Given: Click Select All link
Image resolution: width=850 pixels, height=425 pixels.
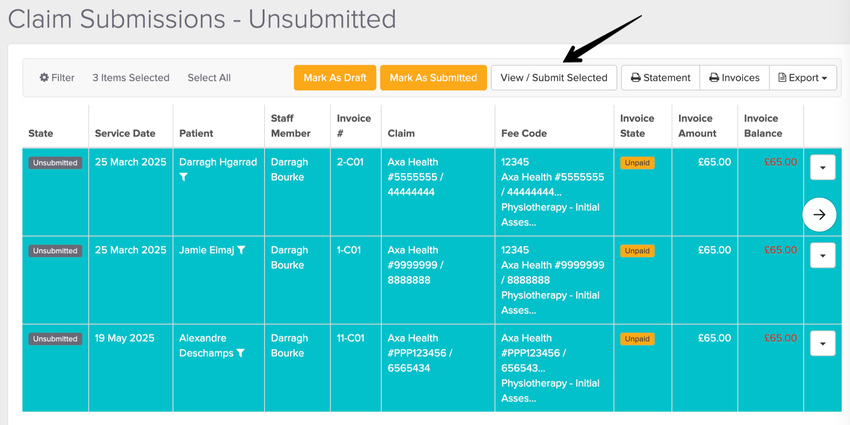Looking at the screenshot, I should (209, 78).
